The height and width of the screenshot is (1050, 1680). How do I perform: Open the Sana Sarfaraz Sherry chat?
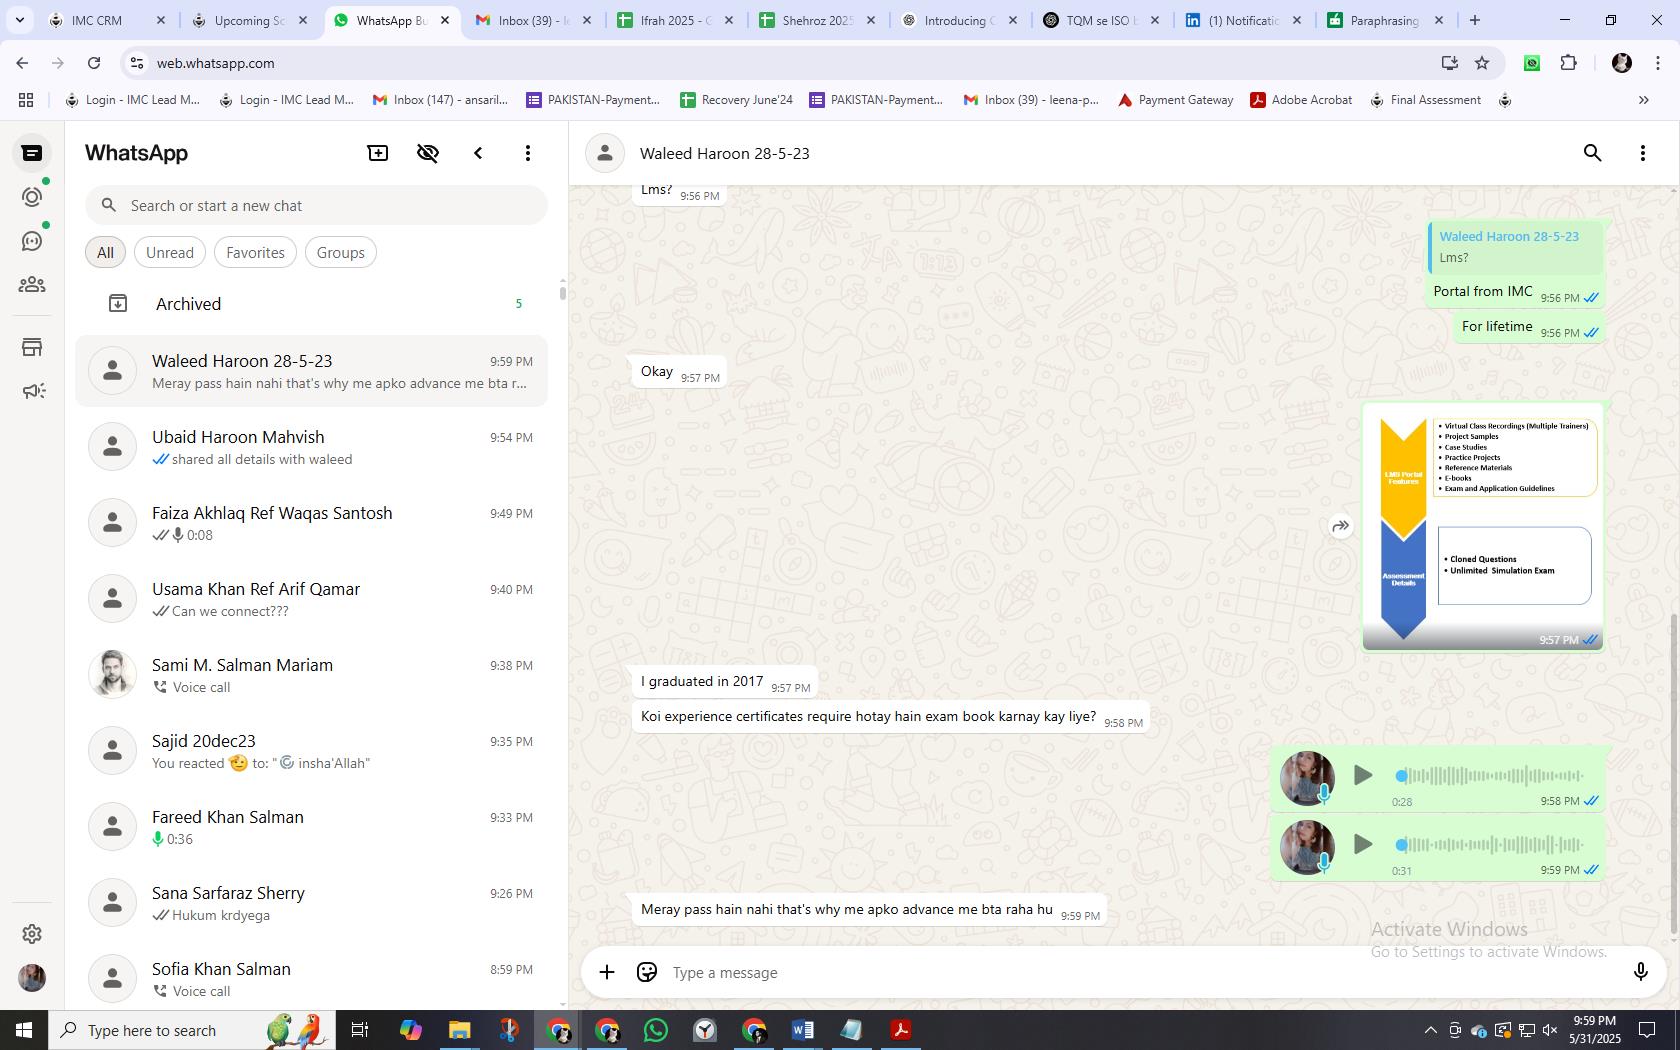click(x=312, y=903)
